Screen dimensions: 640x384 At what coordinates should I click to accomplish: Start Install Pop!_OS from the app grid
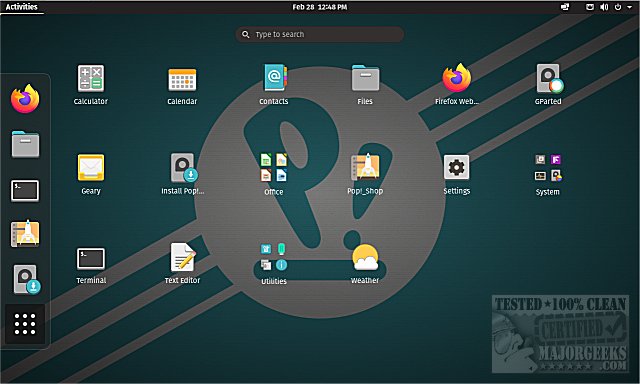click(x=184, y=167)
